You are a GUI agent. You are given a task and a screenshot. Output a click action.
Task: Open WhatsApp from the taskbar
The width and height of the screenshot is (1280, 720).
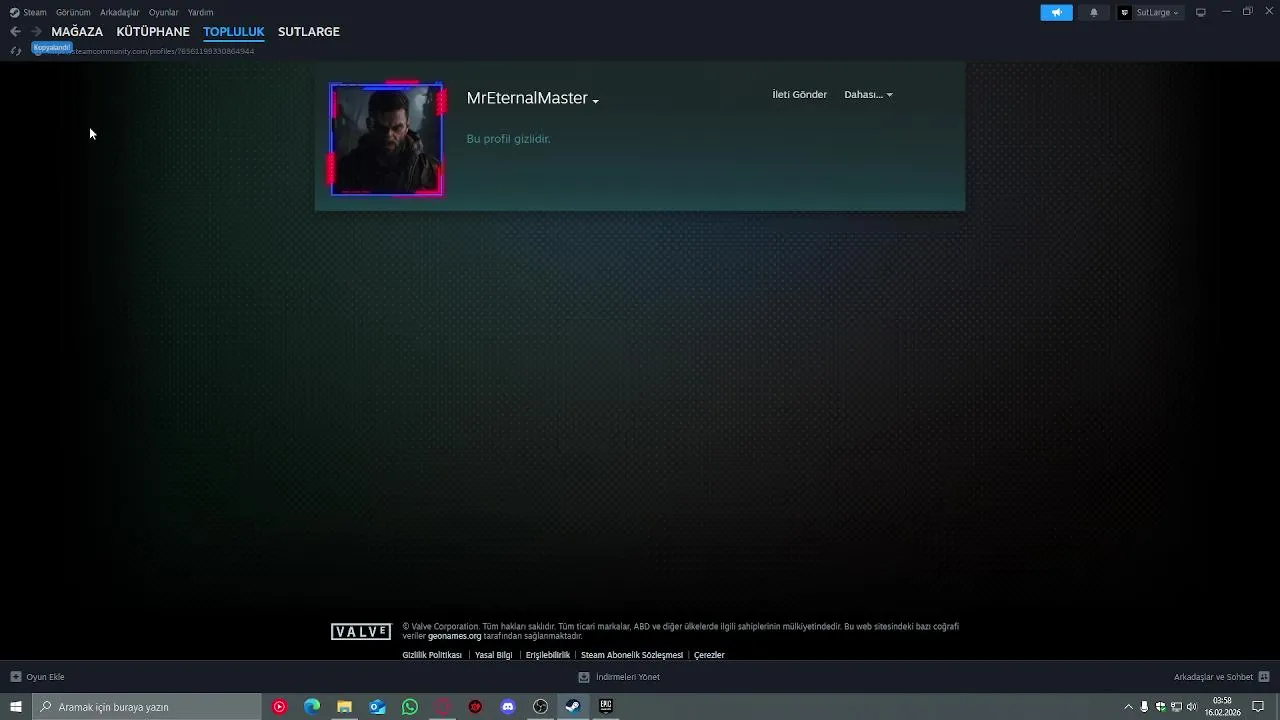click(x=410, y=707)
